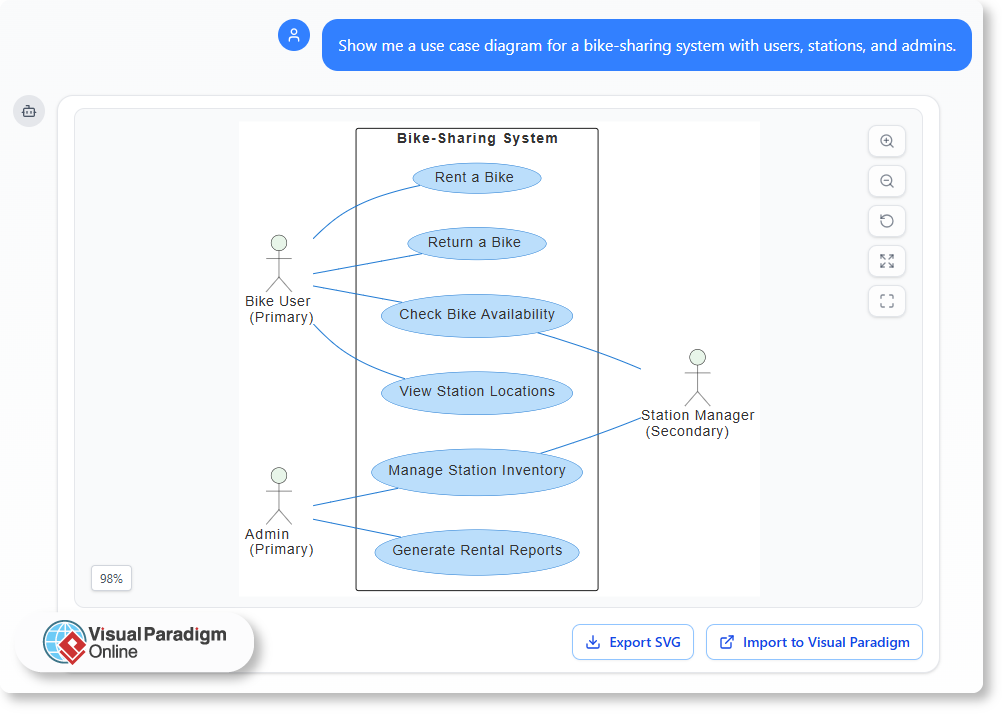Click the zoom in magnifier icon
This screenshot has width=1002, height=715.
pos(886,141)
